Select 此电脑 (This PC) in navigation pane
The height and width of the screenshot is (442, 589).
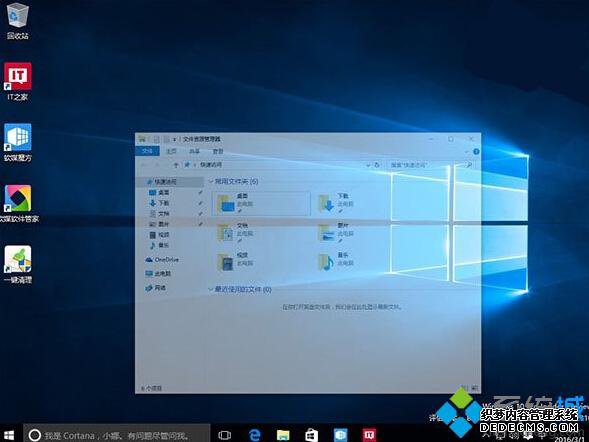(x=158, y=274)
